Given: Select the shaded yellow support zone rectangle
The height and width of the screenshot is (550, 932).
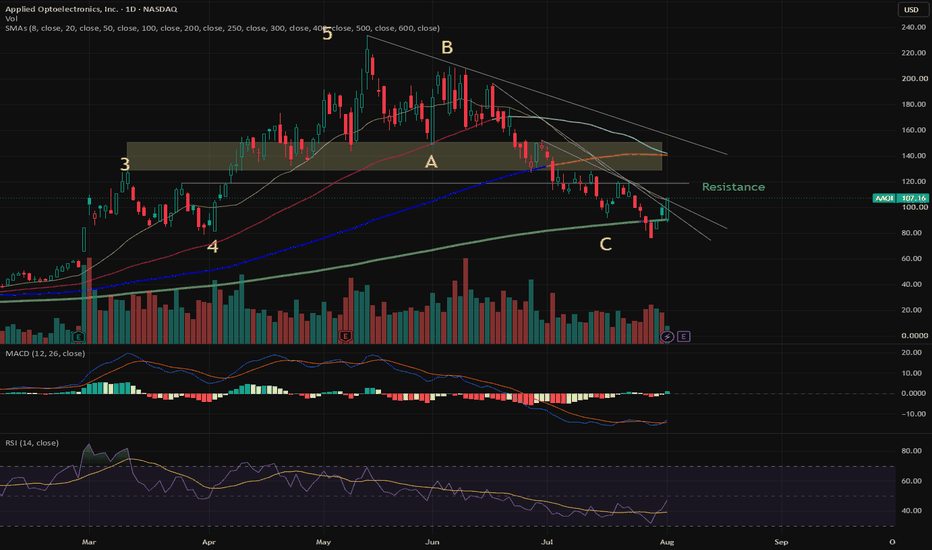Looking at the screenshot, I should pyautogui.click(x=394, y=156).
